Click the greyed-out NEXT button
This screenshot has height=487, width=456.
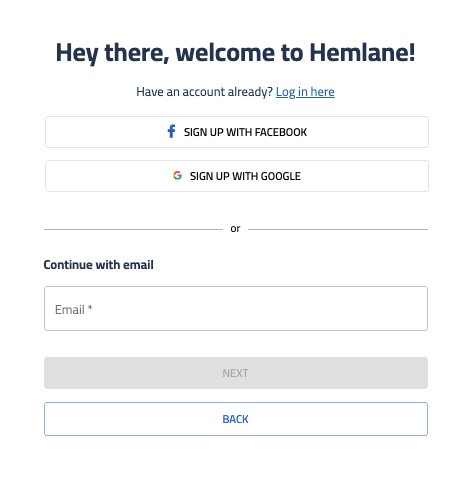(x=236, y=373)
